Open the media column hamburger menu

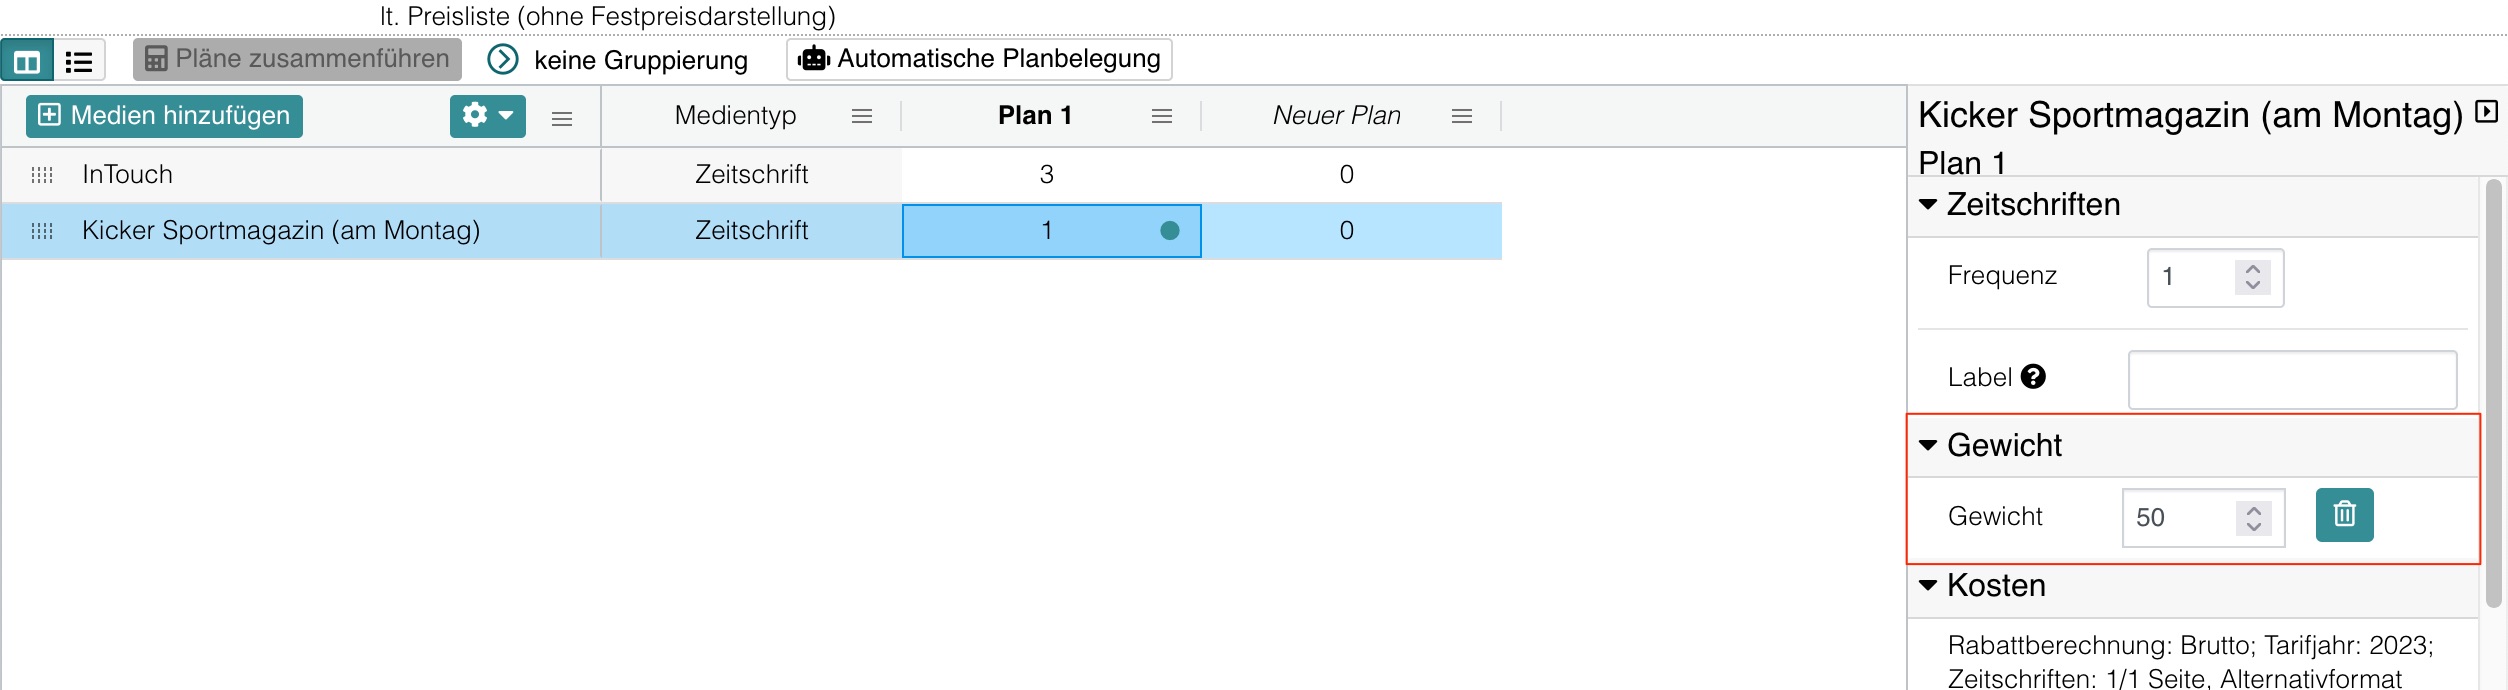point(562,119)
